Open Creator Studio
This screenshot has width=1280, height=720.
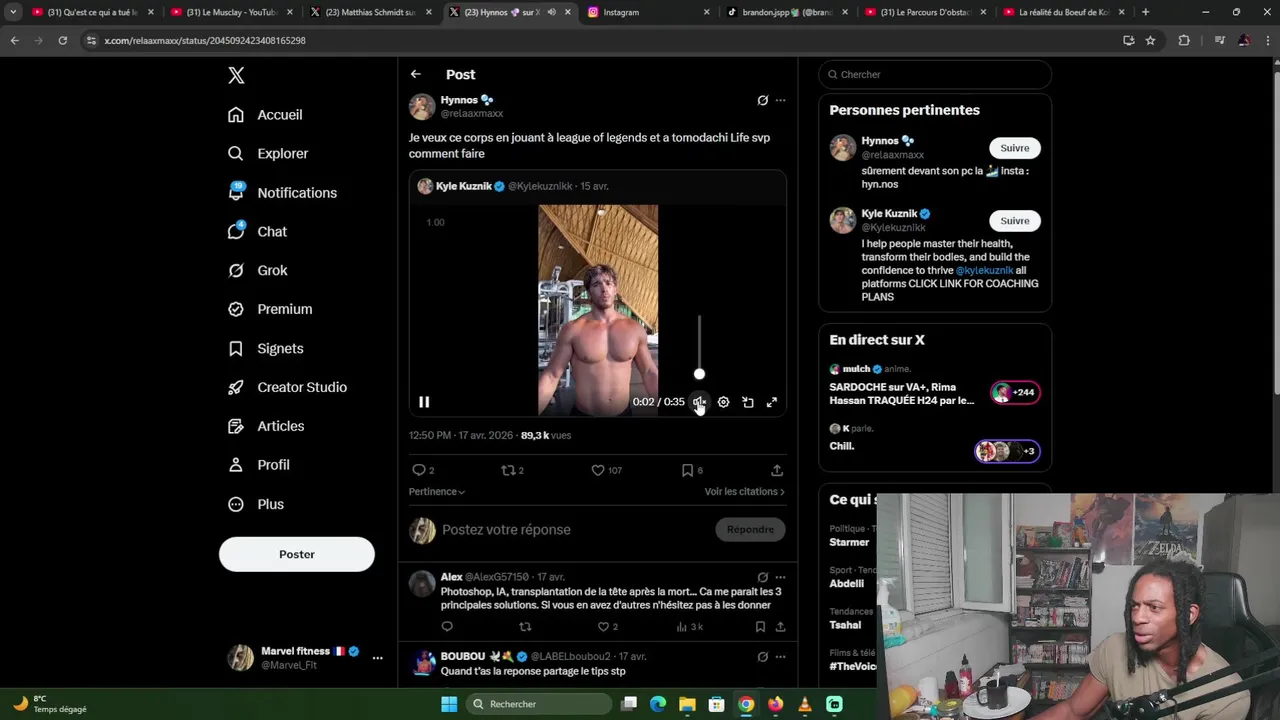(287, 388)
